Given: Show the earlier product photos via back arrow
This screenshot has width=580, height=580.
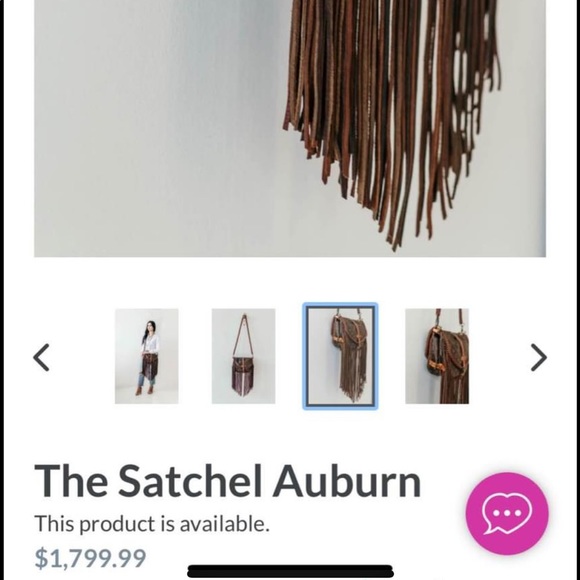Looking at the screenshot, I should [41, 357].
